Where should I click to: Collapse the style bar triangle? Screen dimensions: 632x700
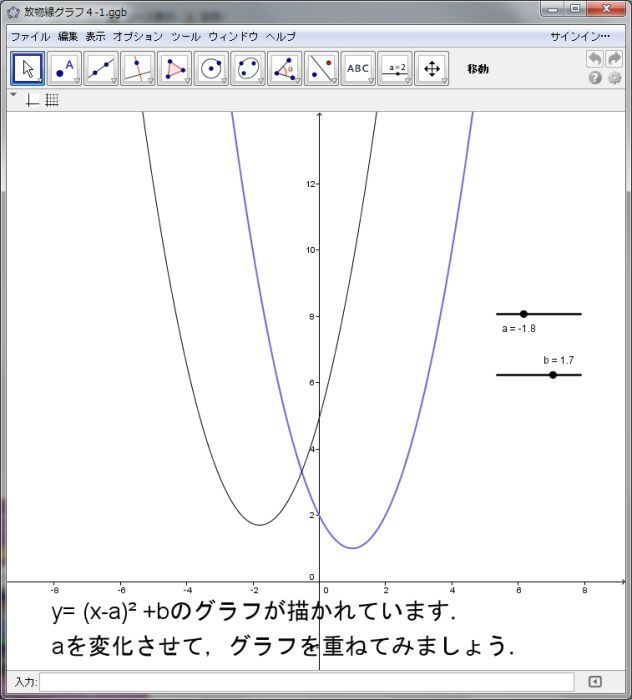point(13,95)
